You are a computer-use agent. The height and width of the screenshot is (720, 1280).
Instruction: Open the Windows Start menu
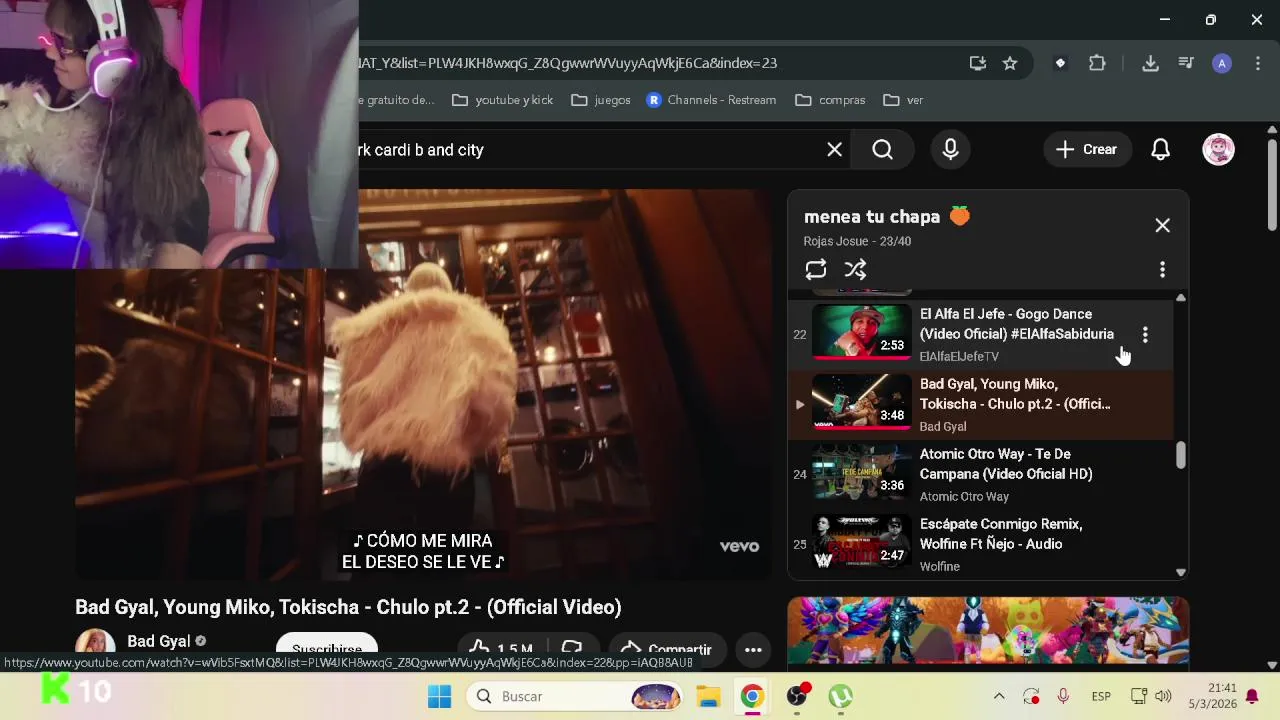click(439, 696)
